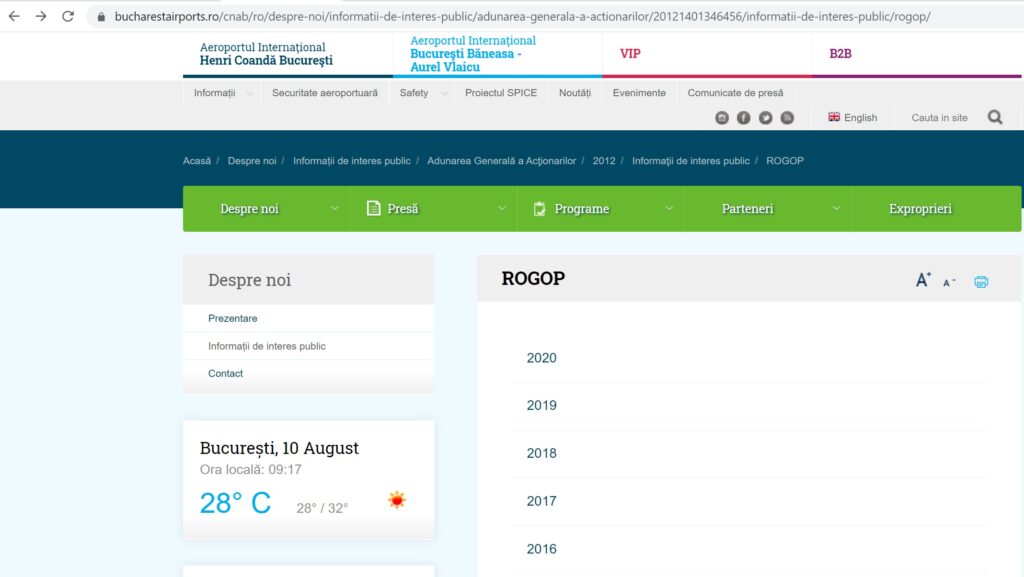Click the UK flag next to English

pos(834,117)
